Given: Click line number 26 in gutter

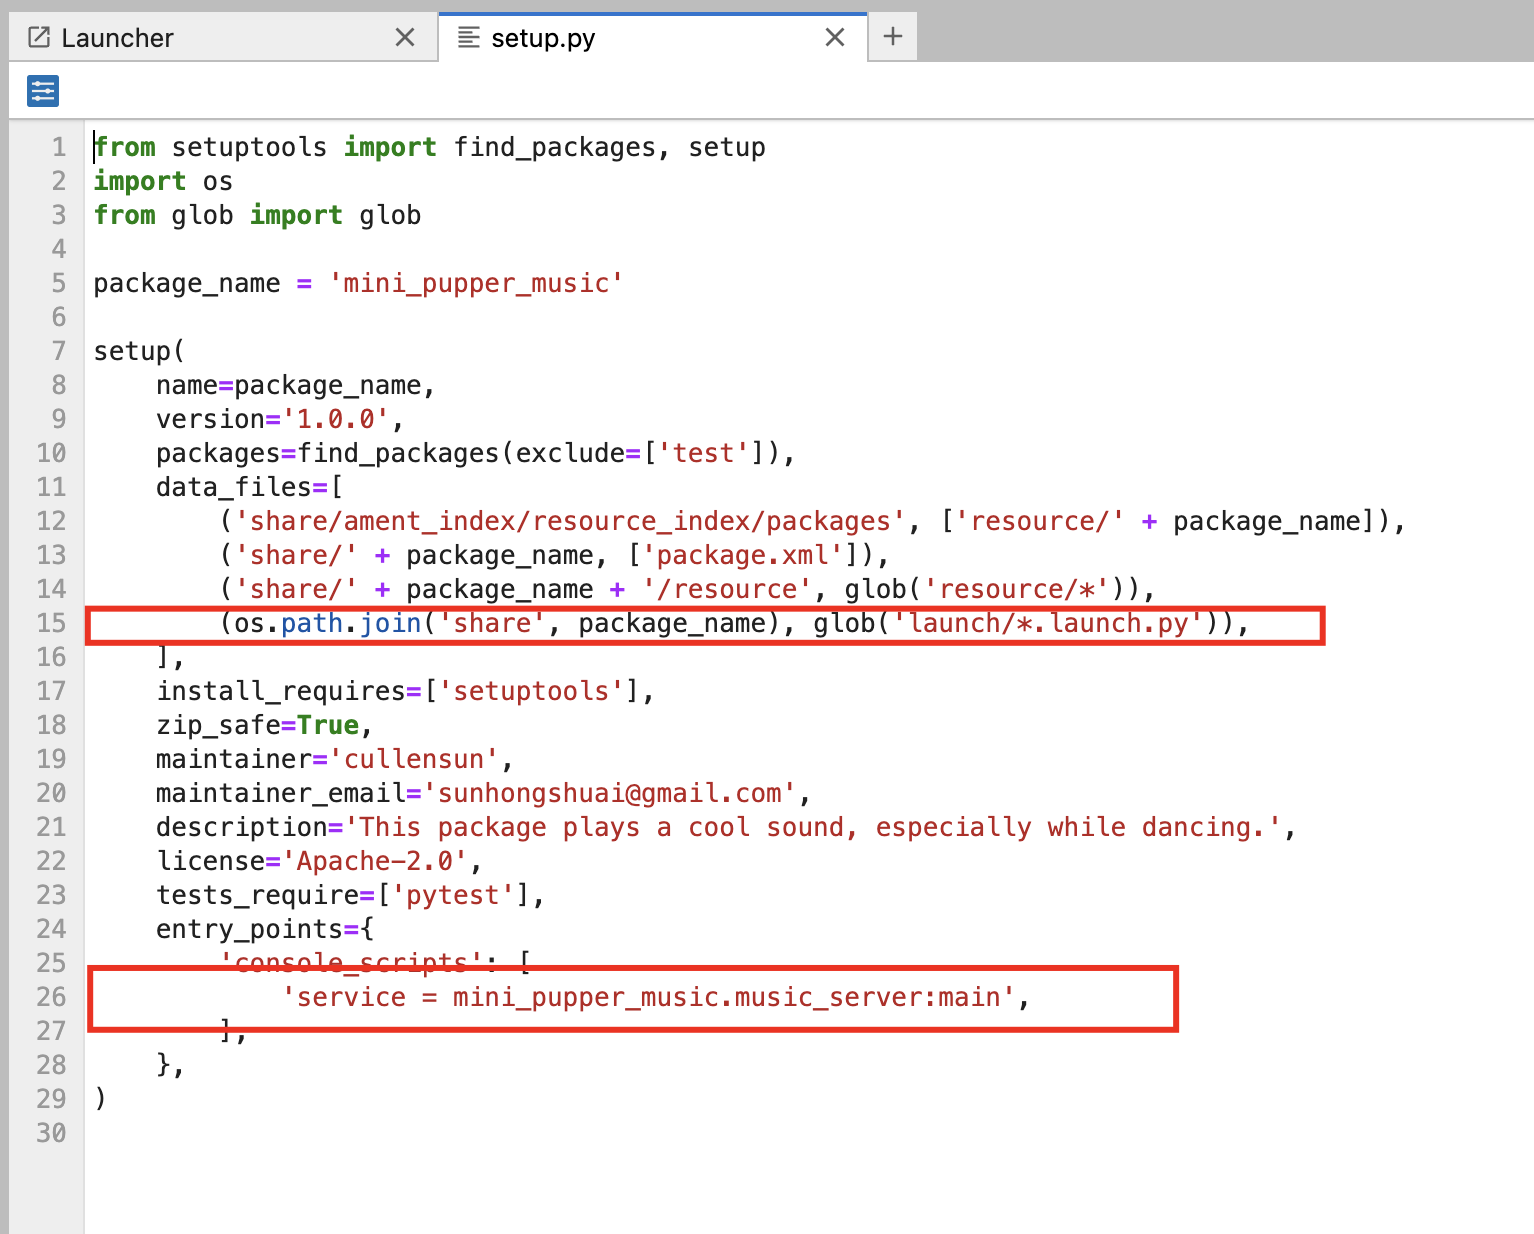Looking at the screenshot, I should pyautogui.click(x=51, y=997).
